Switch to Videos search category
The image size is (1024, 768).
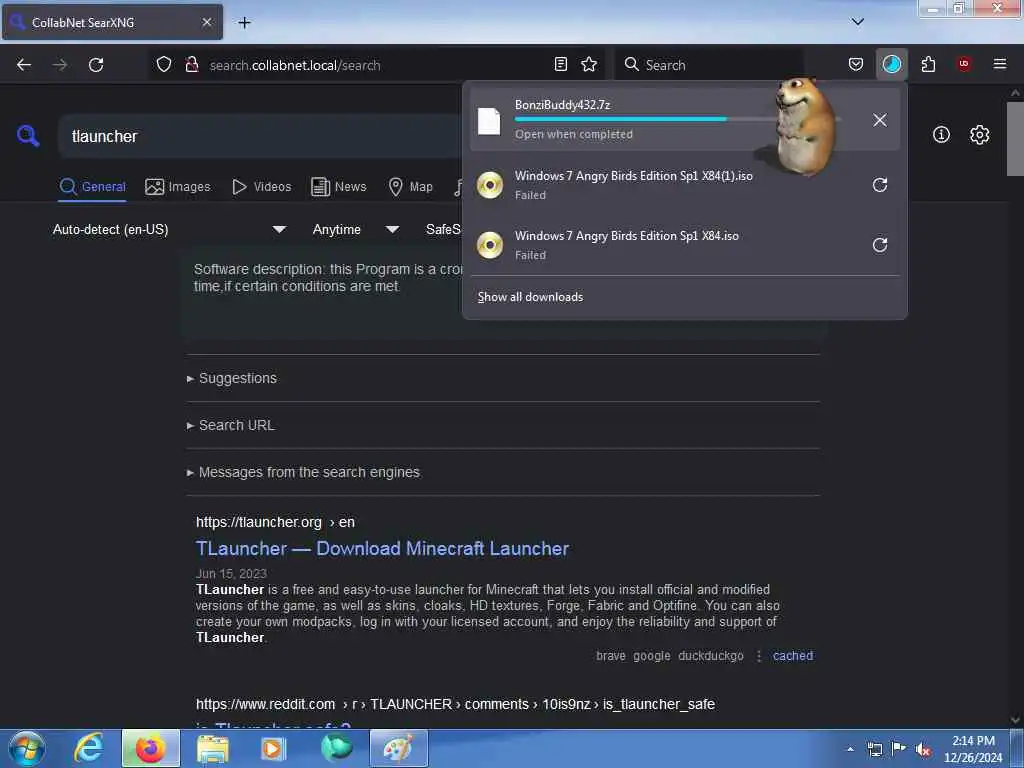click(261, 187)
